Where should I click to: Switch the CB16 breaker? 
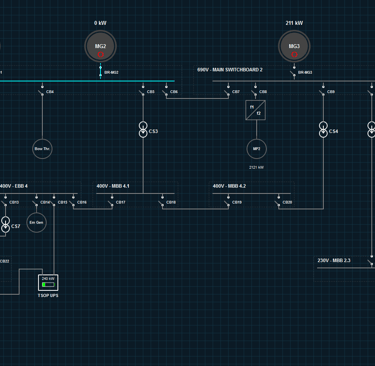click(x=73, y=202)
